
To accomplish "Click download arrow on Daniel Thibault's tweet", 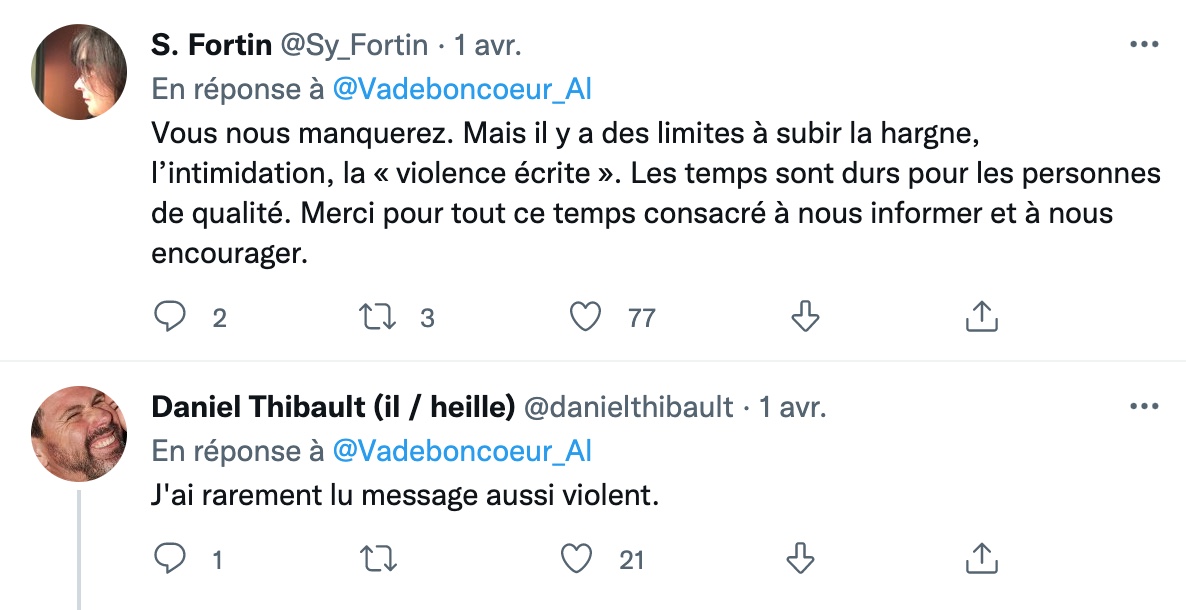I will pos(800,559).
